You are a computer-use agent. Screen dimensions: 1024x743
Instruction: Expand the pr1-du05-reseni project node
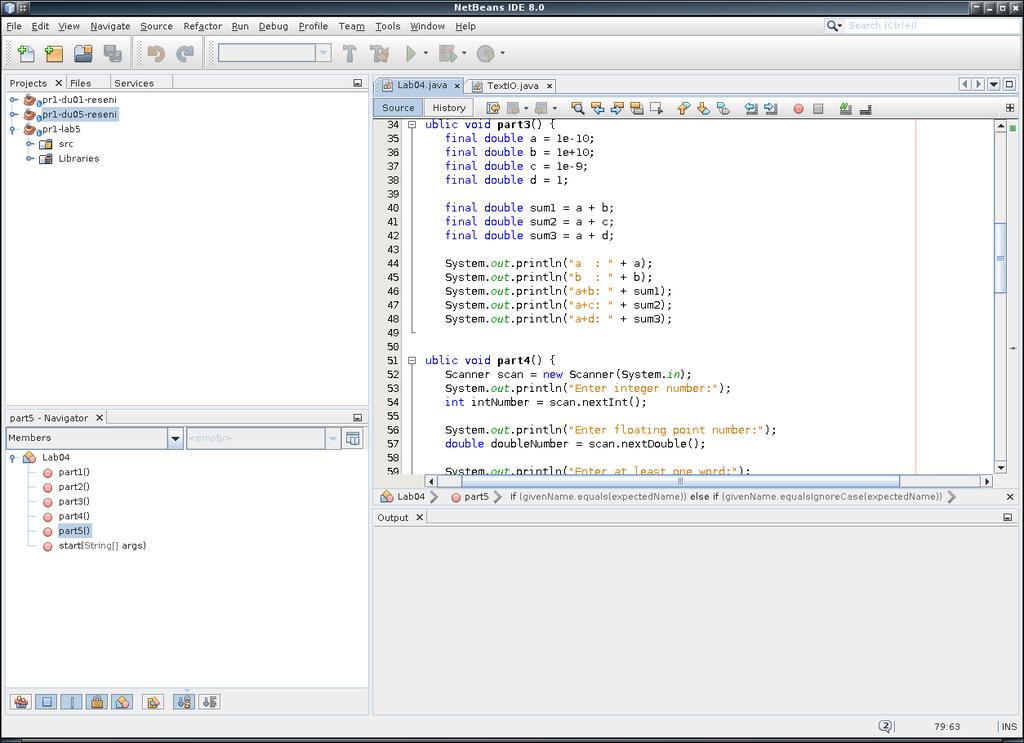(13, 114)
